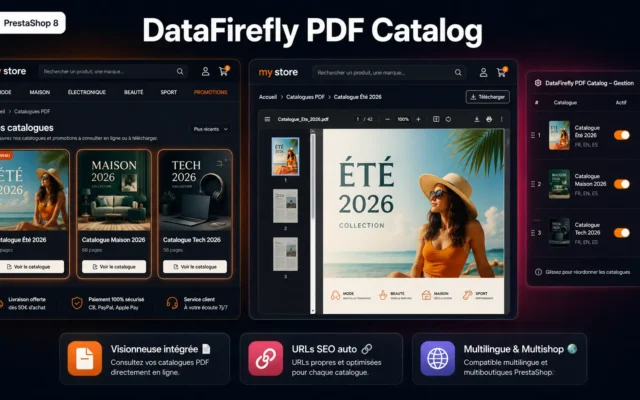
Task: Click the drag handle of catalogue row 1
Action: [x=533, y=135]
